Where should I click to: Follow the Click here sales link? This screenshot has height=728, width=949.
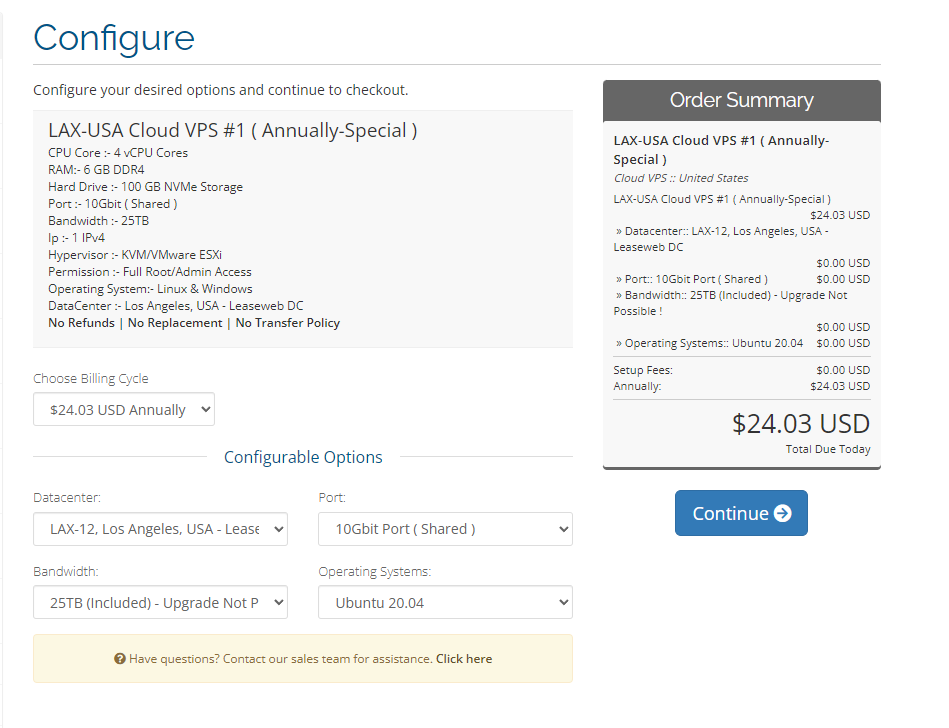[464, 658]
